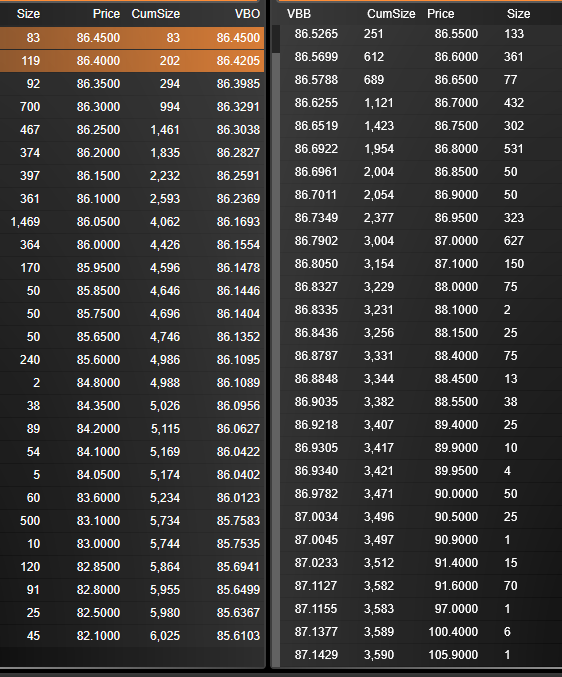Click the ask row priced 105.9000
This screenshot has height=677, width=562.
point(421,655)
